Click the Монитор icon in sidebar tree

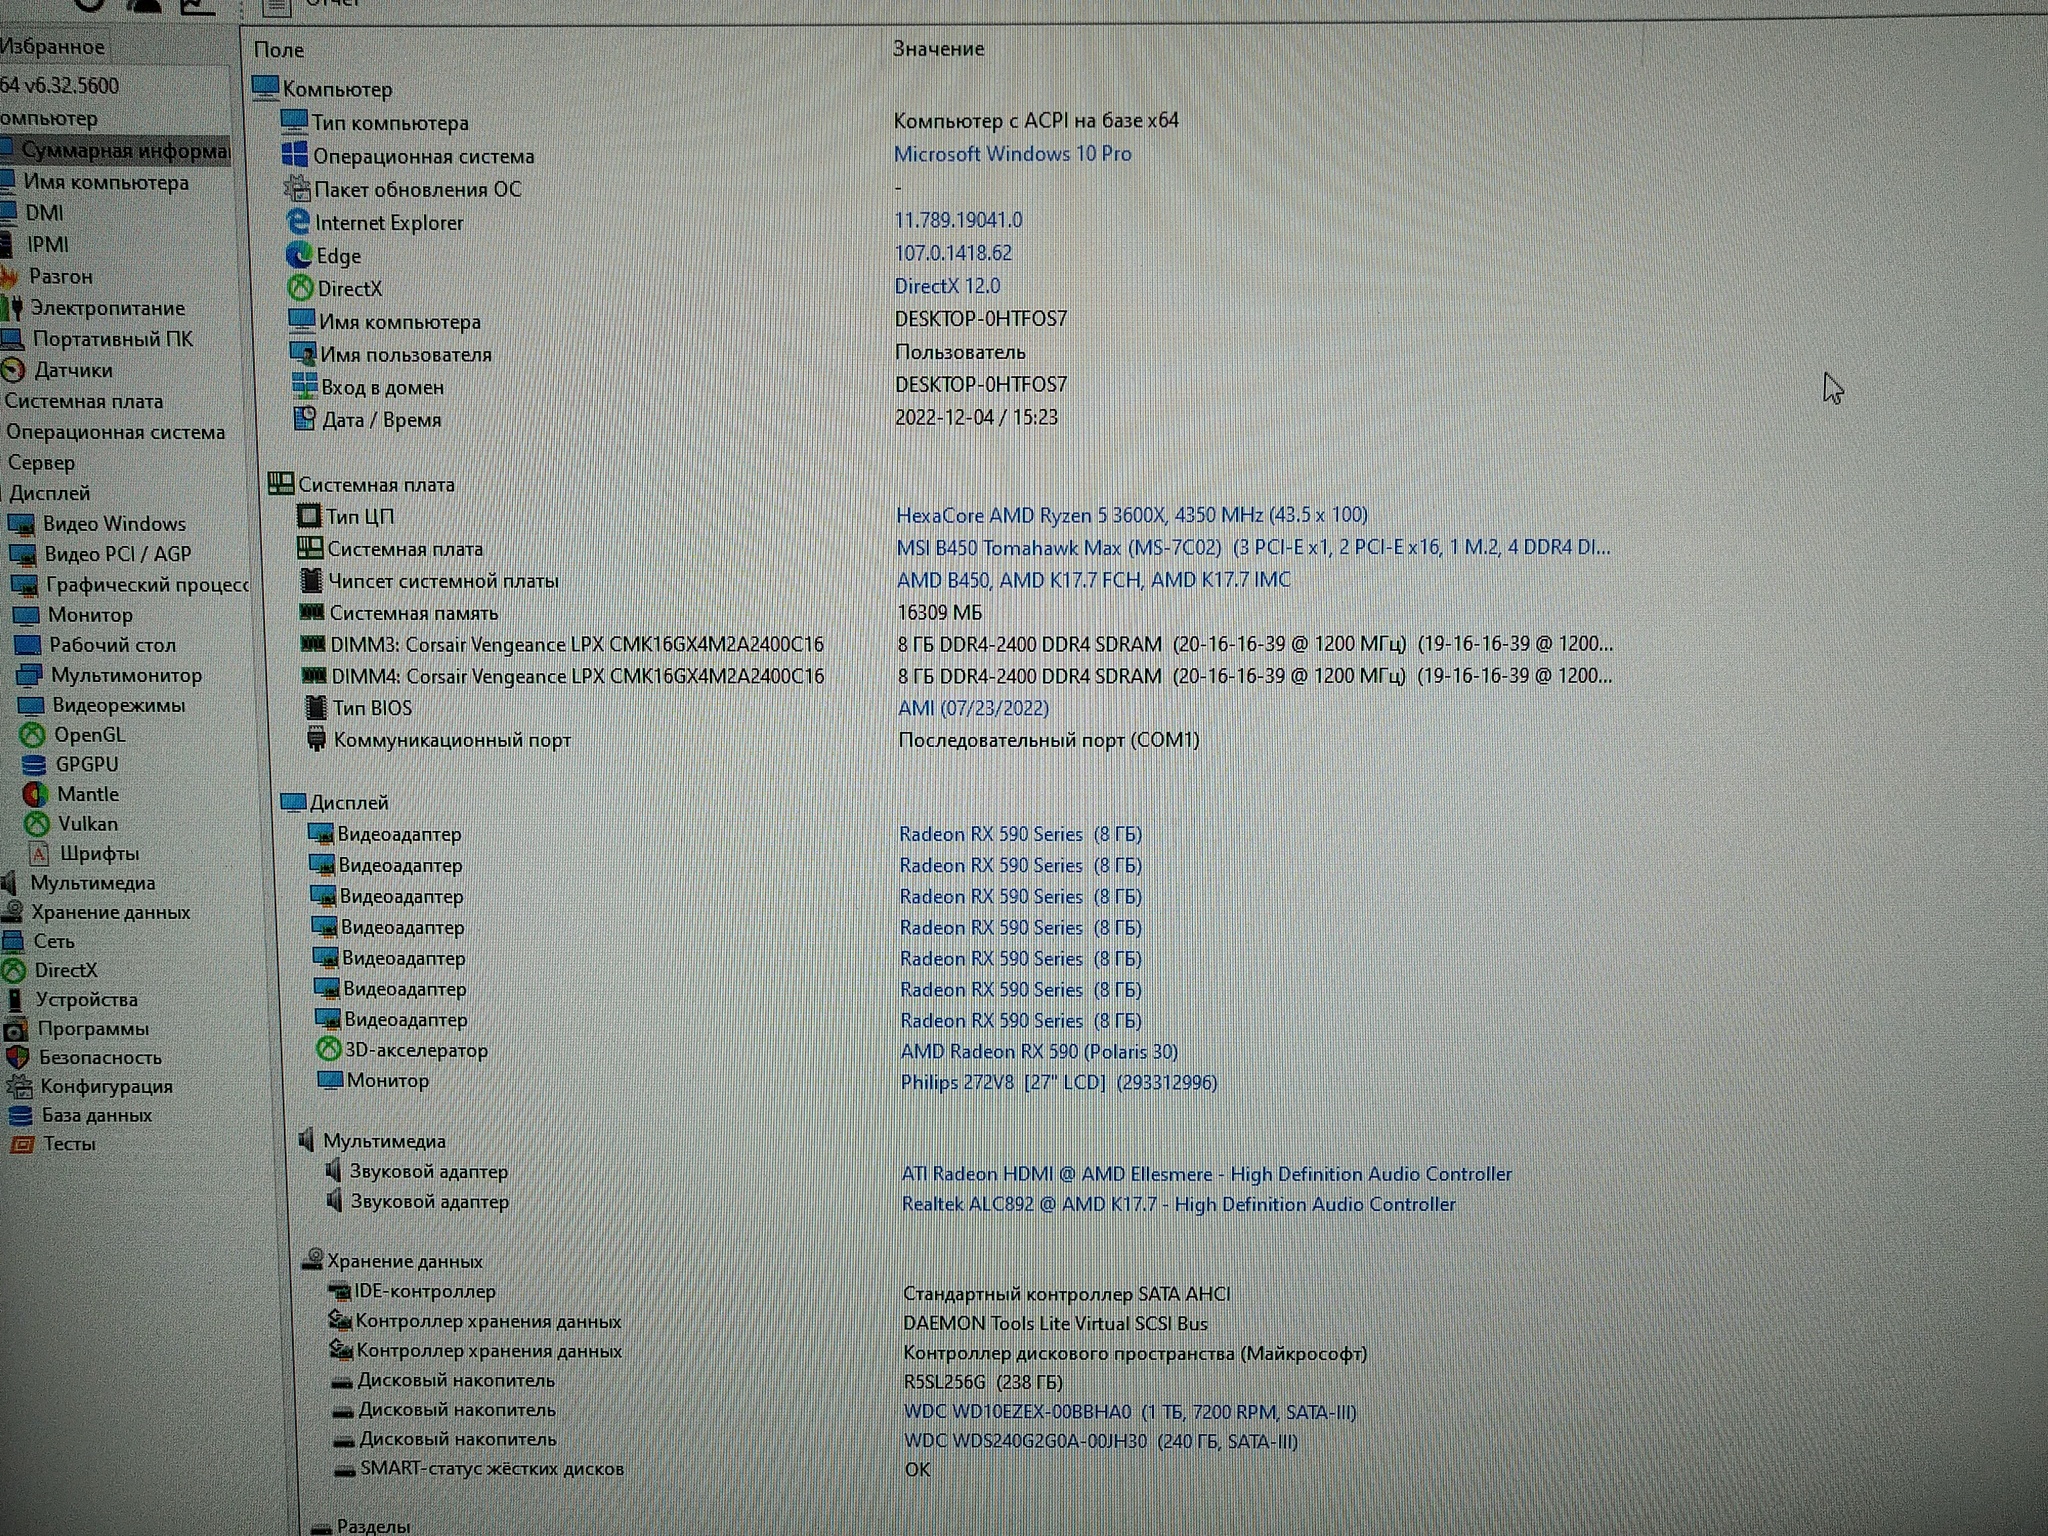pyautogui.click(x=25, y=615)
